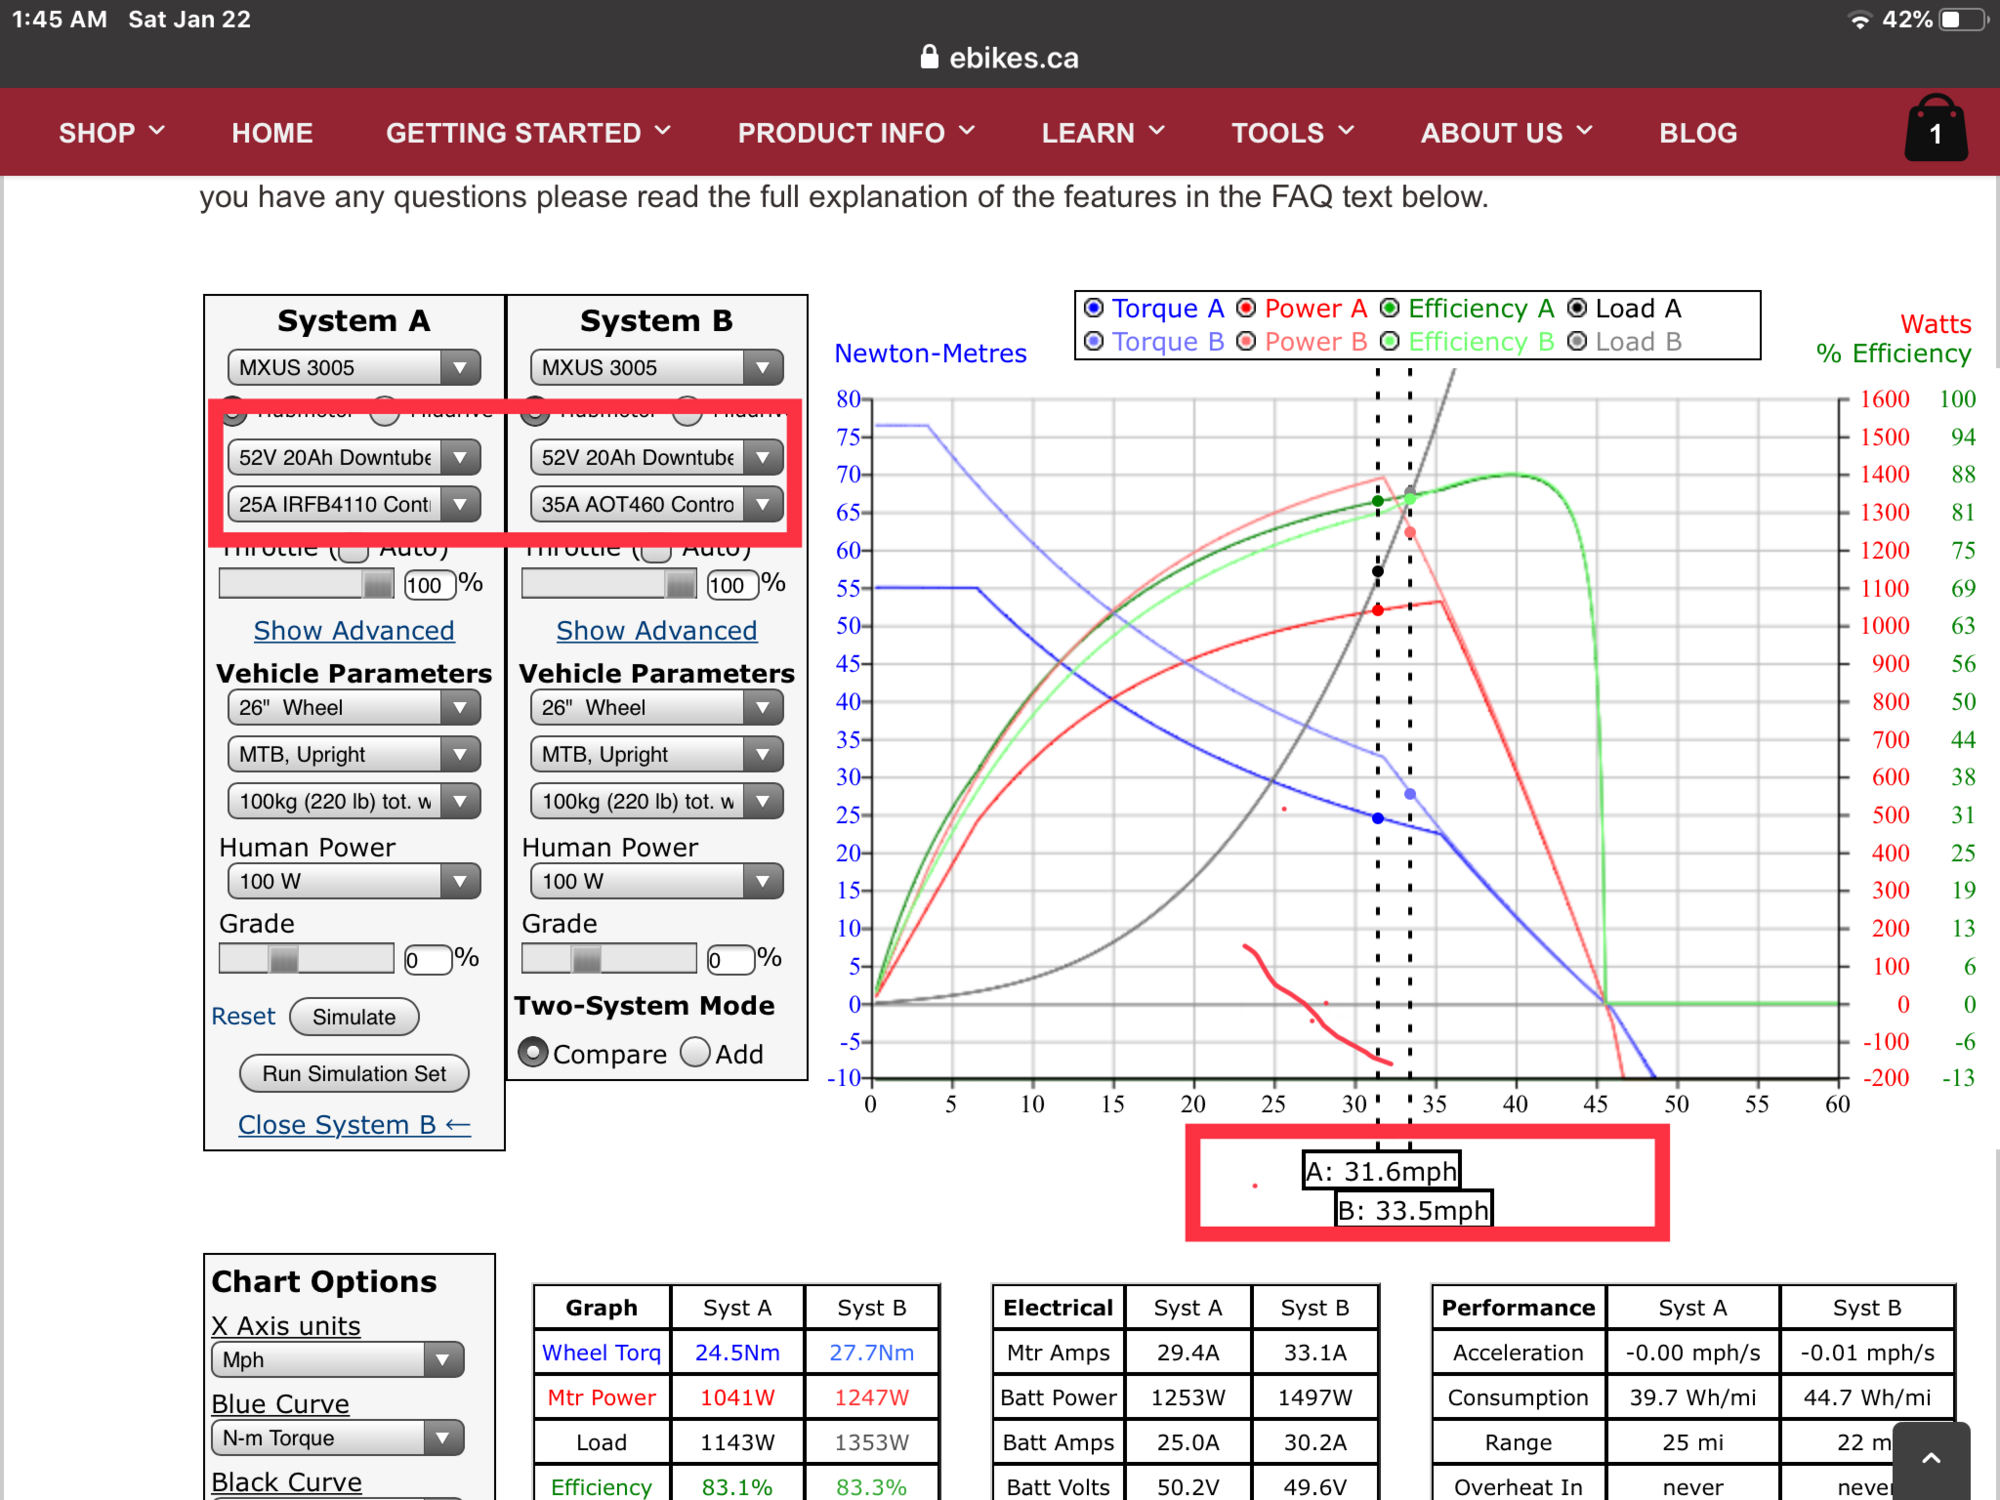Click X Axis units Mph dropdown arrow
The height and width of the screenshot is (1500, 2000).
[x=441, y=1359]
